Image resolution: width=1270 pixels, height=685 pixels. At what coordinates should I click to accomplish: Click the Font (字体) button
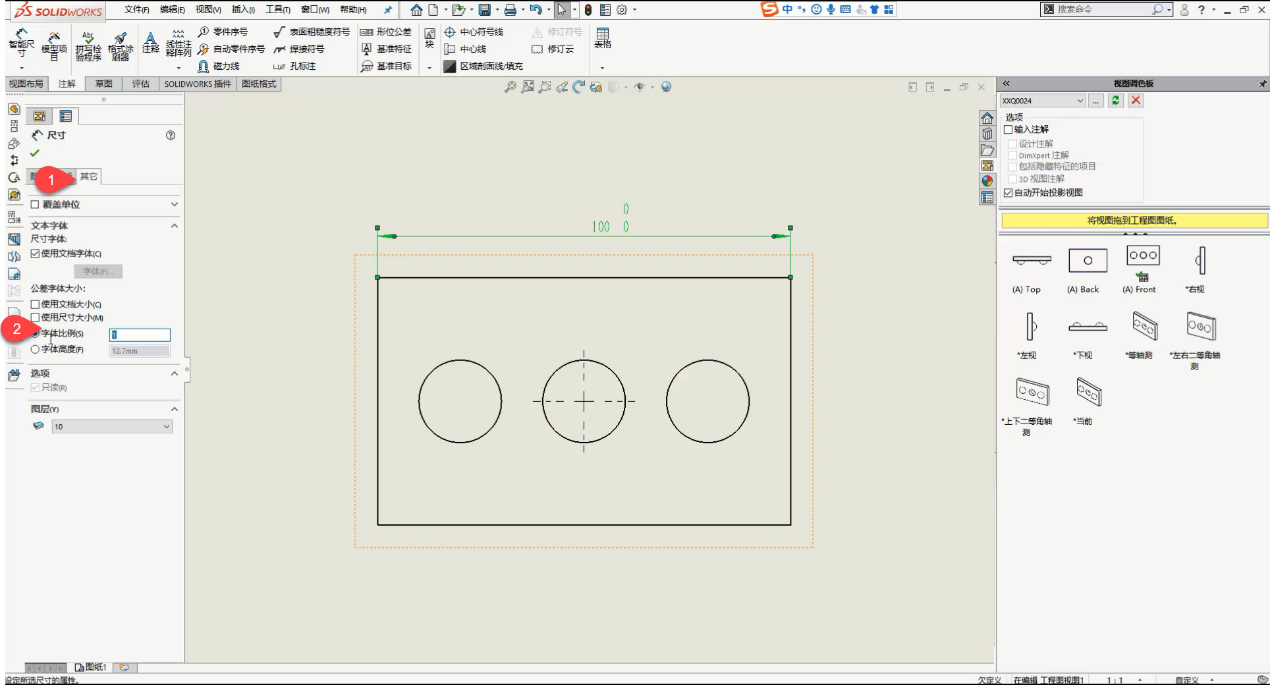point(98,271)
